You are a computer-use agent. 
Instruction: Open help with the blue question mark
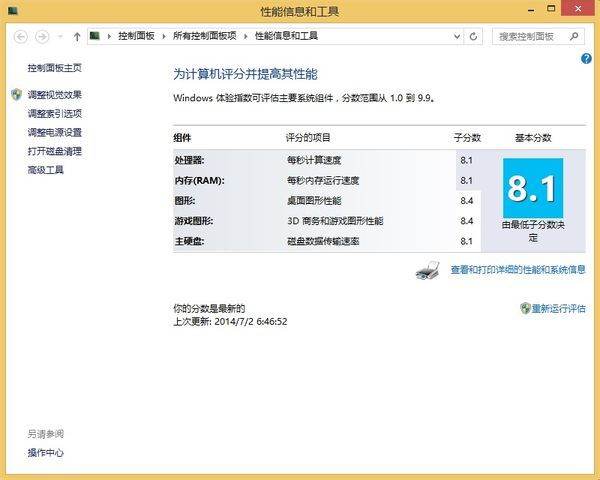[x=586, y=59]
